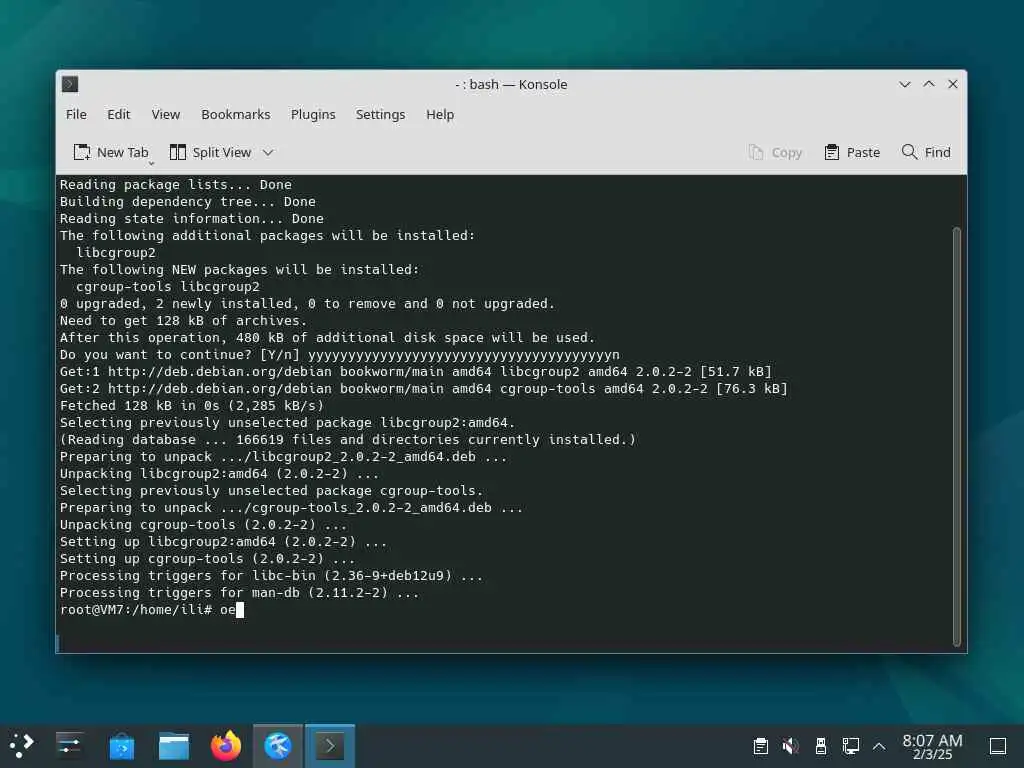Launch Firefox from the taskbar

pos(226,745)
